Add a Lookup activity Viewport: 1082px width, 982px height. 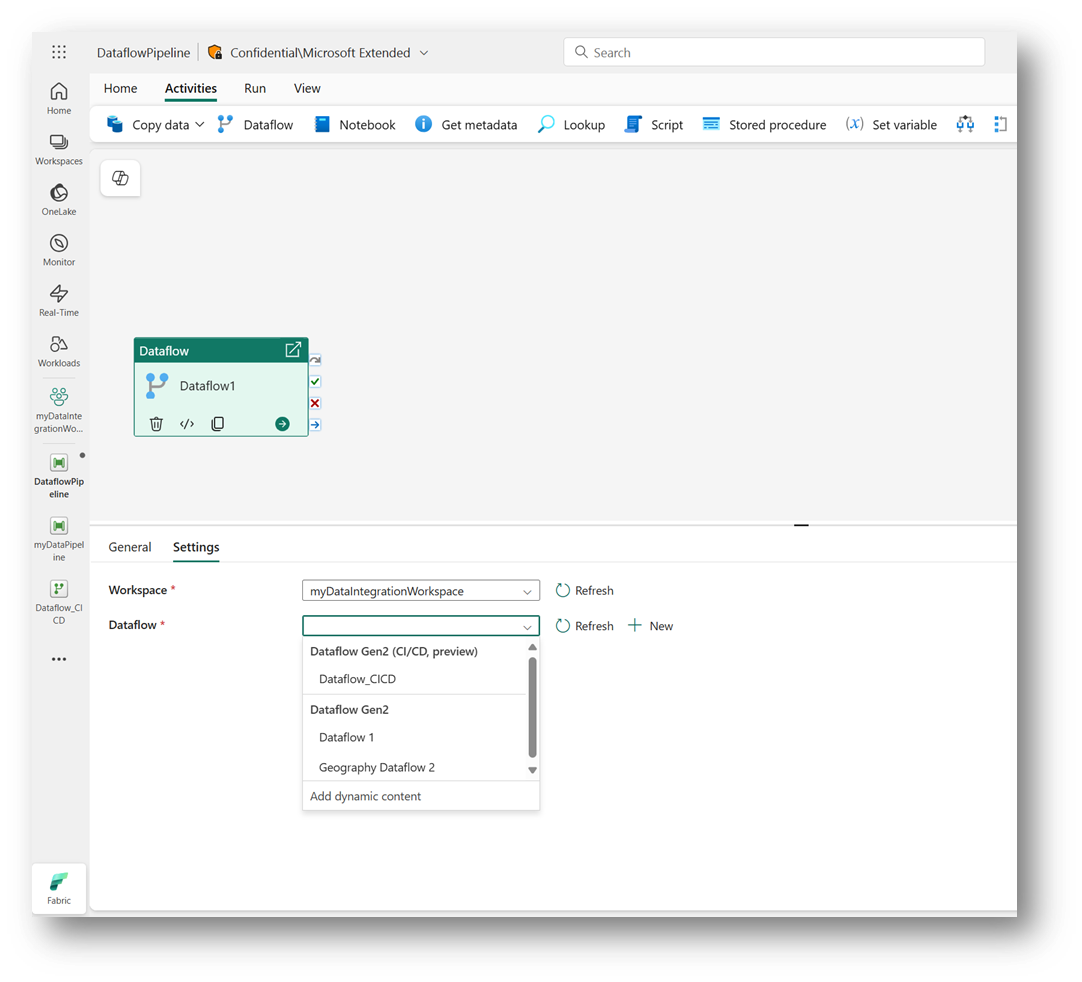click(571, 125)
